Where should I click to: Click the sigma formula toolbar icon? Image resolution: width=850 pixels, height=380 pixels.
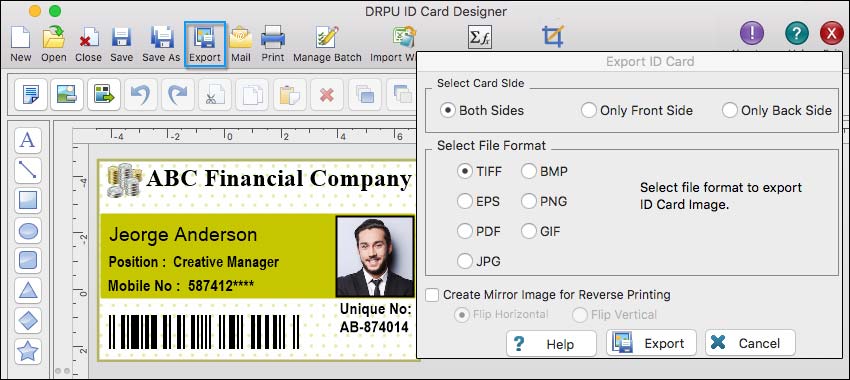(480, 37)
